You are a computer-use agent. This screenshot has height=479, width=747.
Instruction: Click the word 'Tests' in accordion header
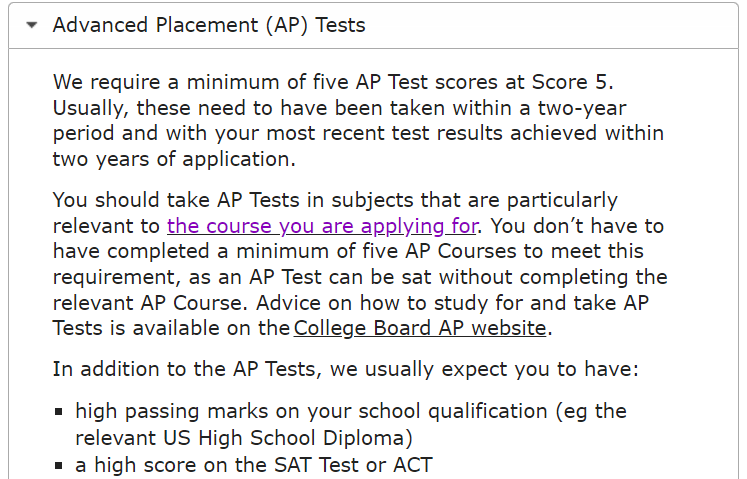click(340, 25)
